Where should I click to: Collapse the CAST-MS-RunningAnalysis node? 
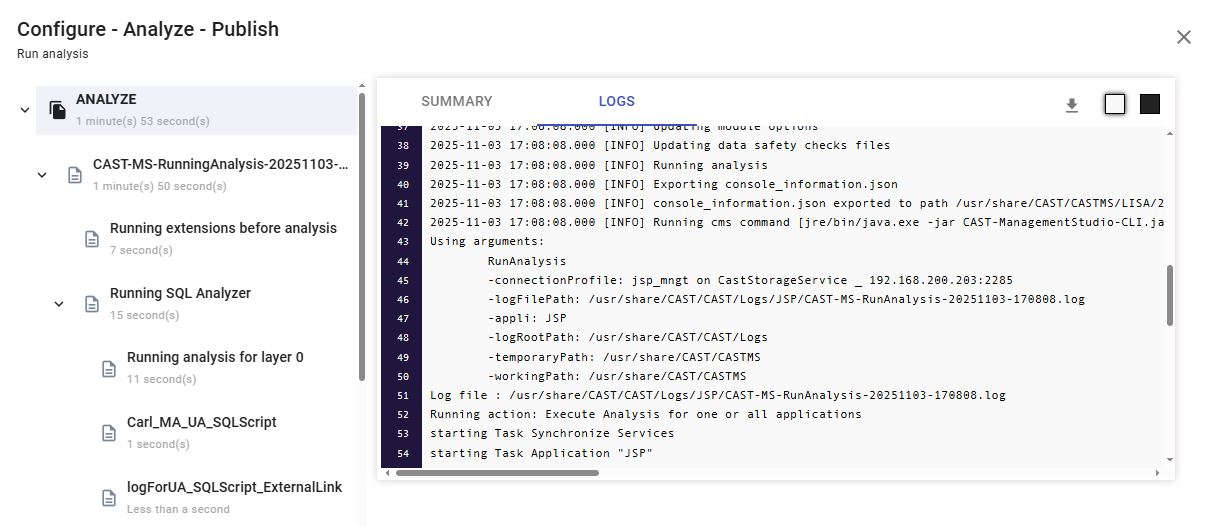pos(42,175)
